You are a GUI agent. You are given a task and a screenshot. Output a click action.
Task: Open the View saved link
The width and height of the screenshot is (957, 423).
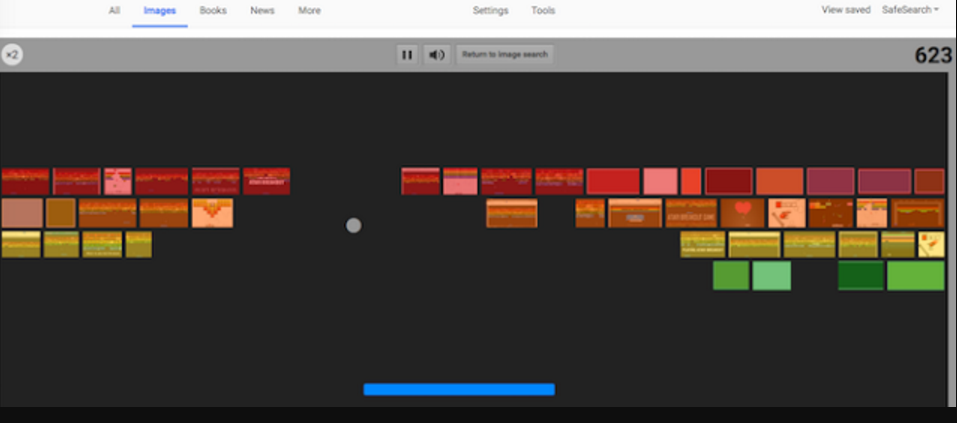[846, 10]
